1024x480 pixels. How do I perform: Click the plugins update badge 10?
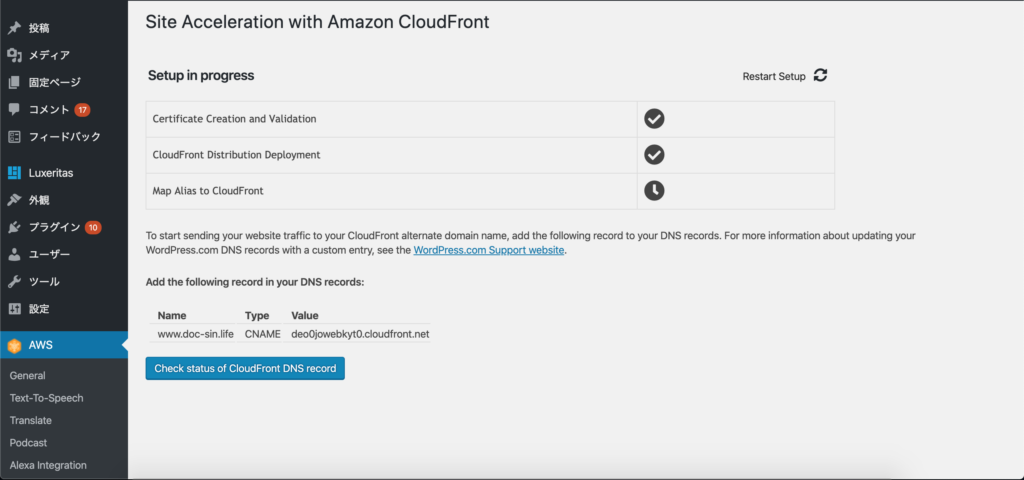(x=93, y=227)
